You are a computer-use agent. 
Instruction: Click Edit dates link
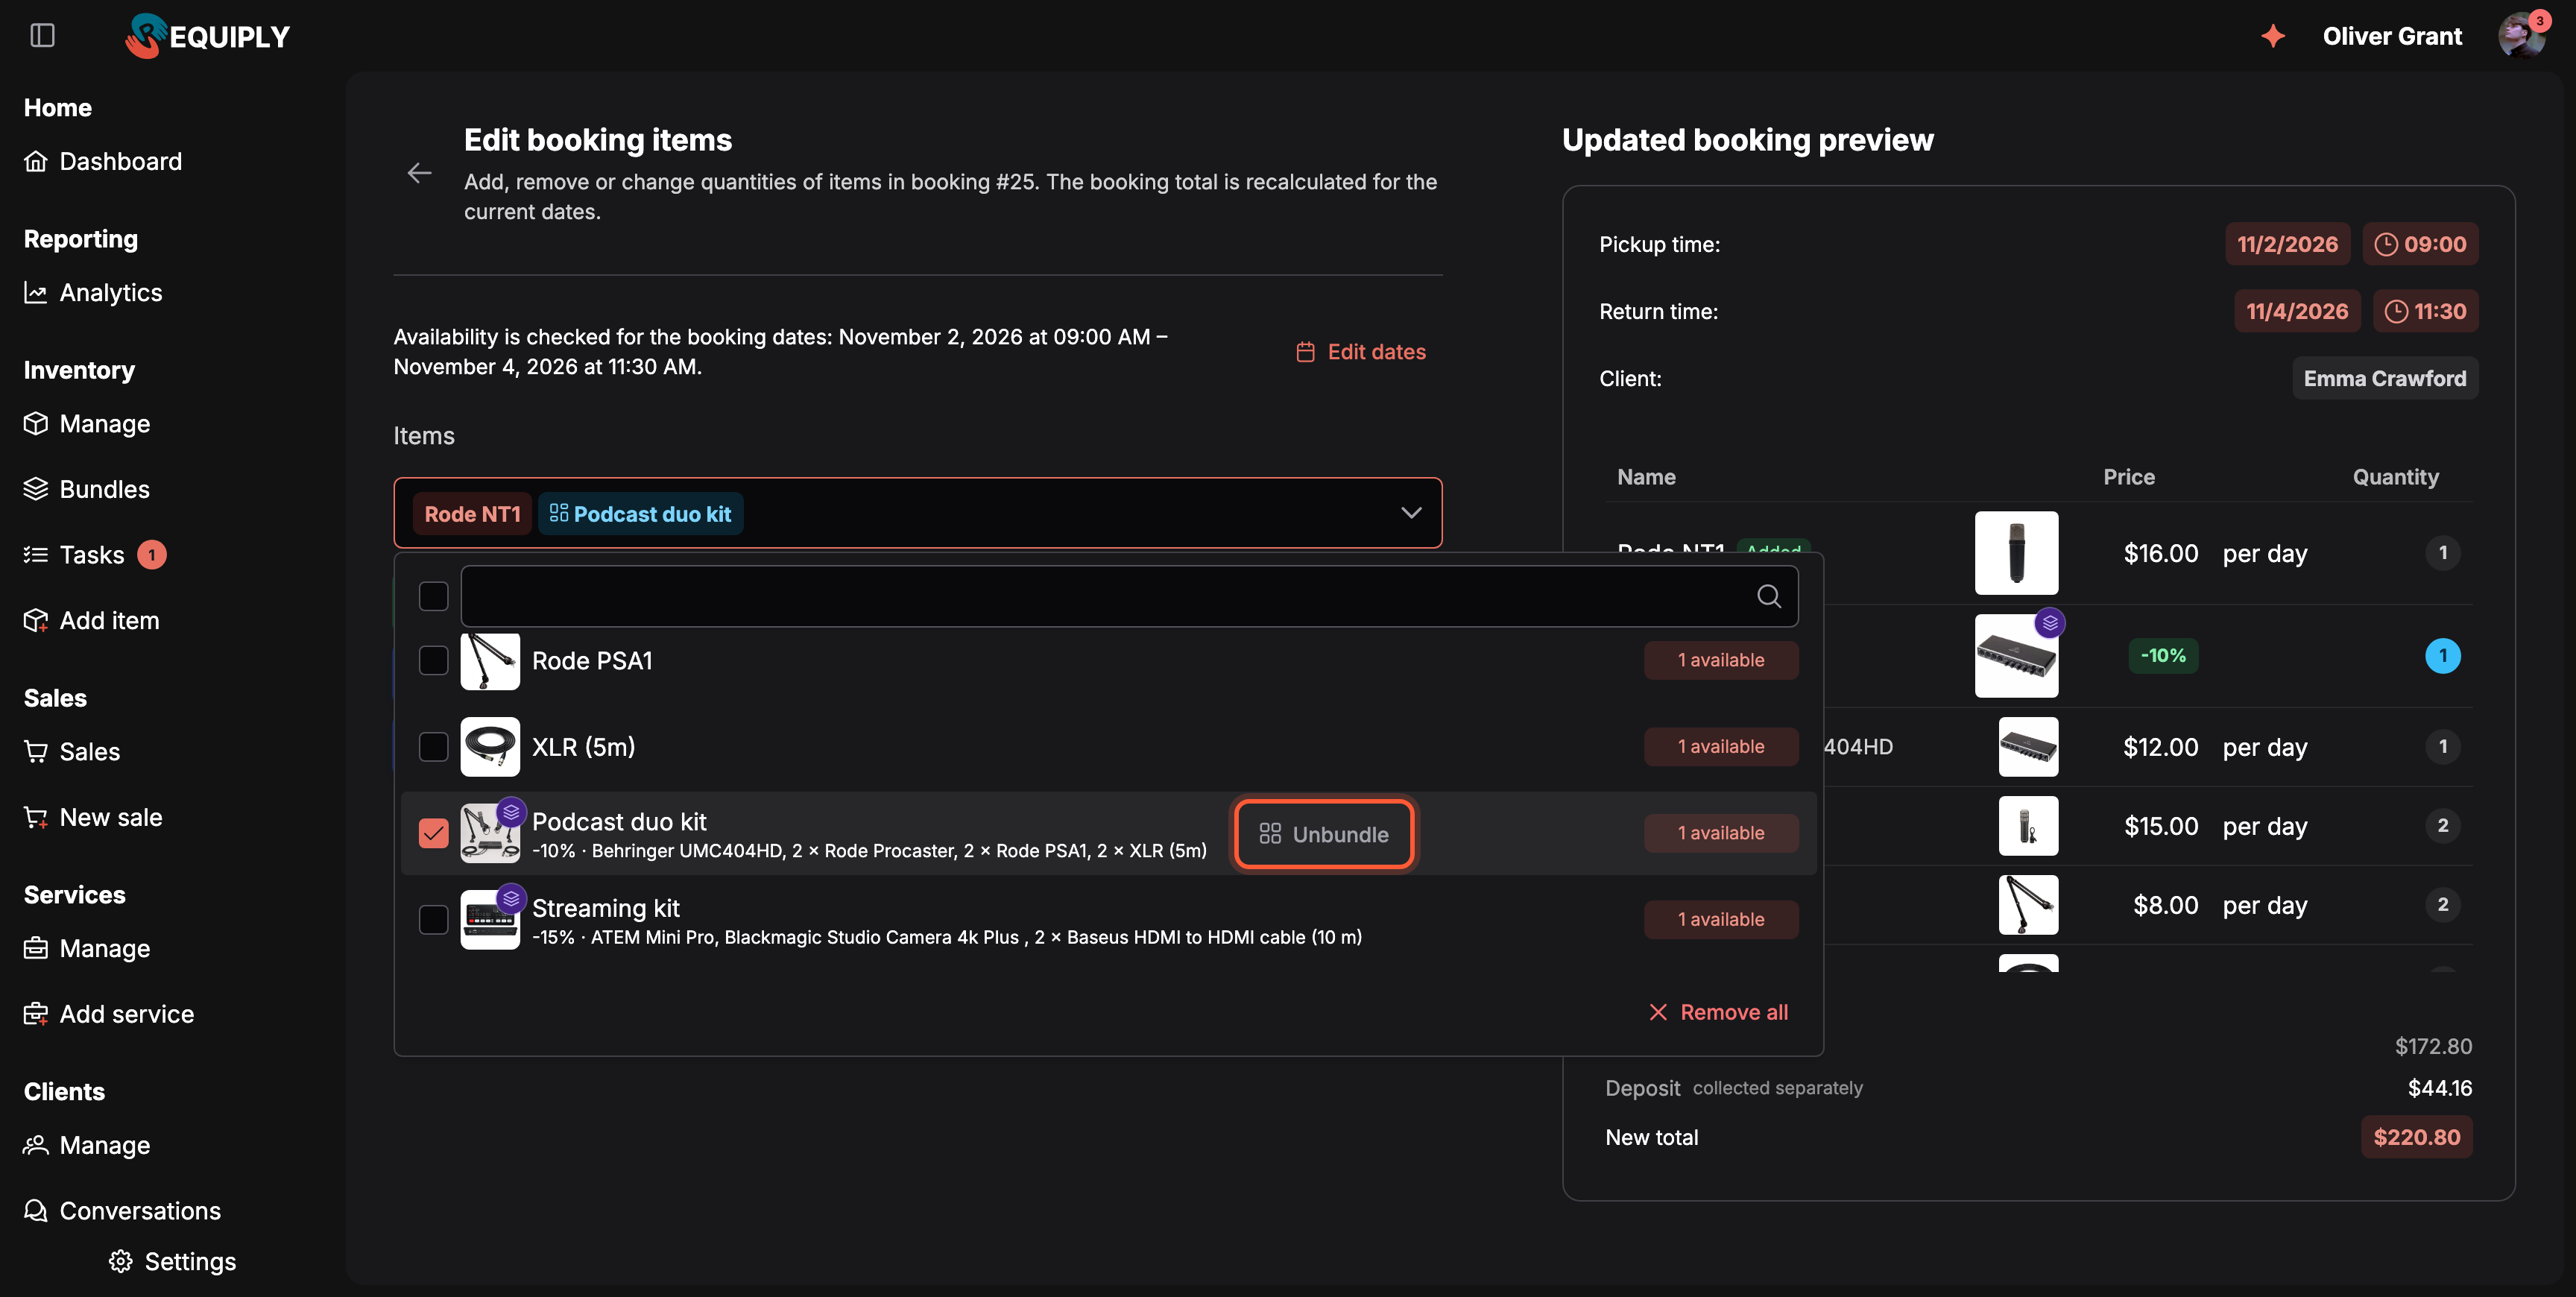point(1361,351)
